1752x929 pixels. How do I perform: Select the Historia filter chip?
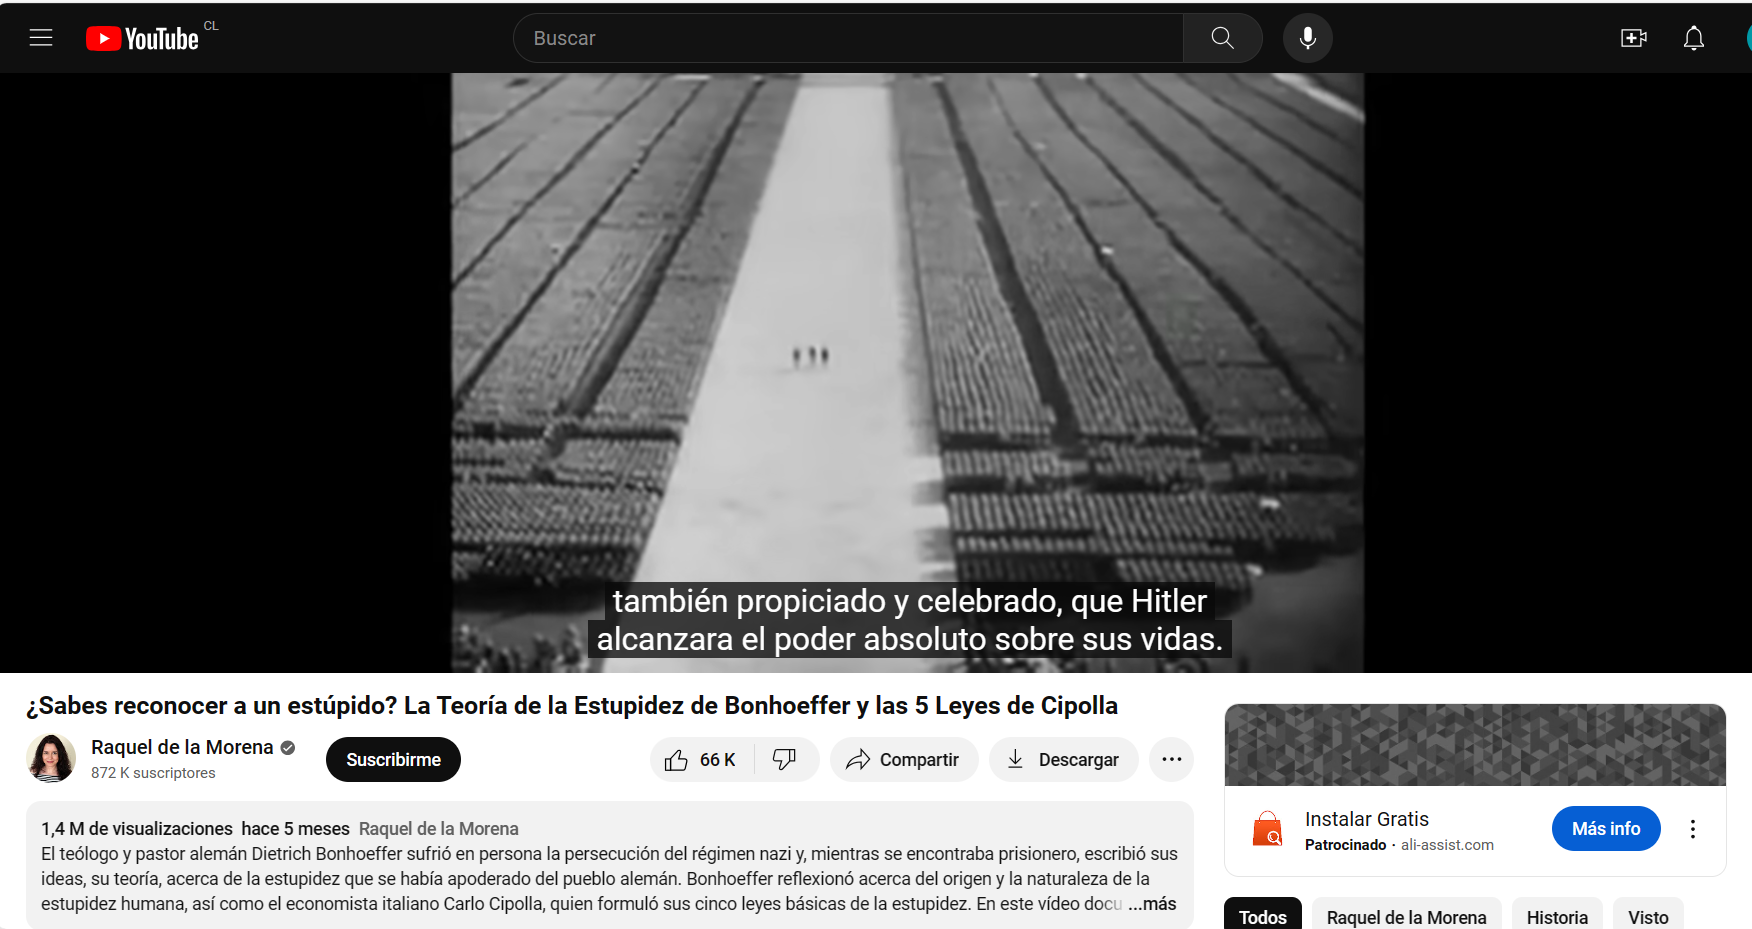click(x=1557, y=915)
